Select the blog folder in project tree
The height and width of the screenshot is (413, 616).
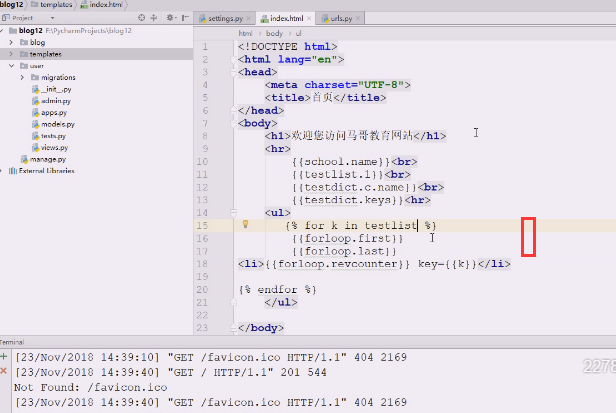[33, 42]
